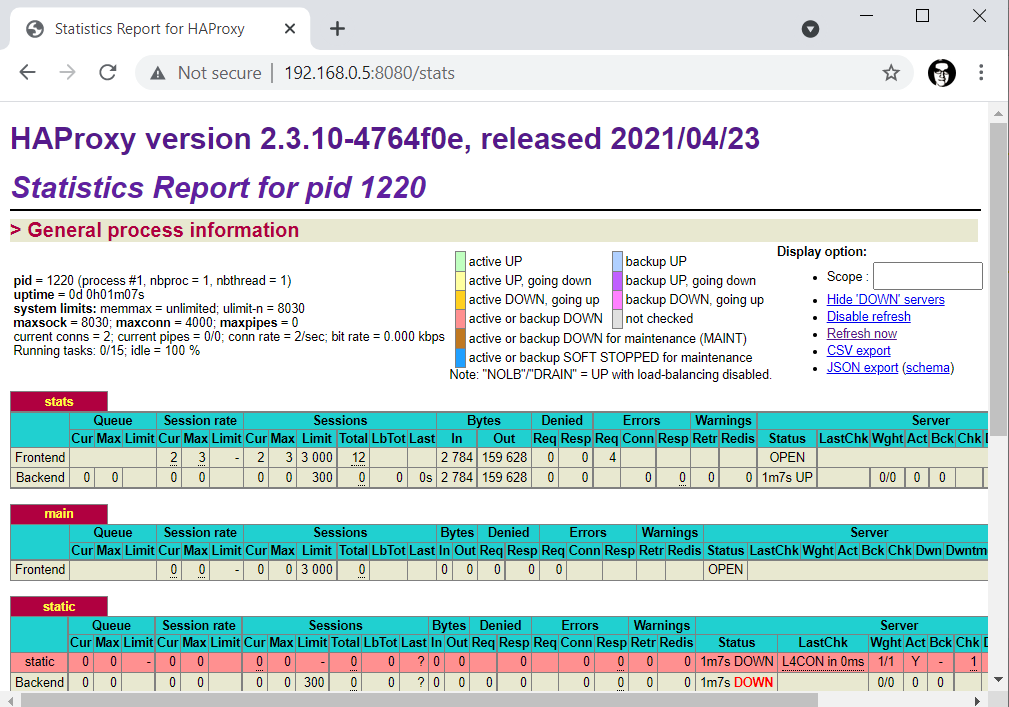
Task: Open the Chrome profile avatar
Action: [941, 73]
